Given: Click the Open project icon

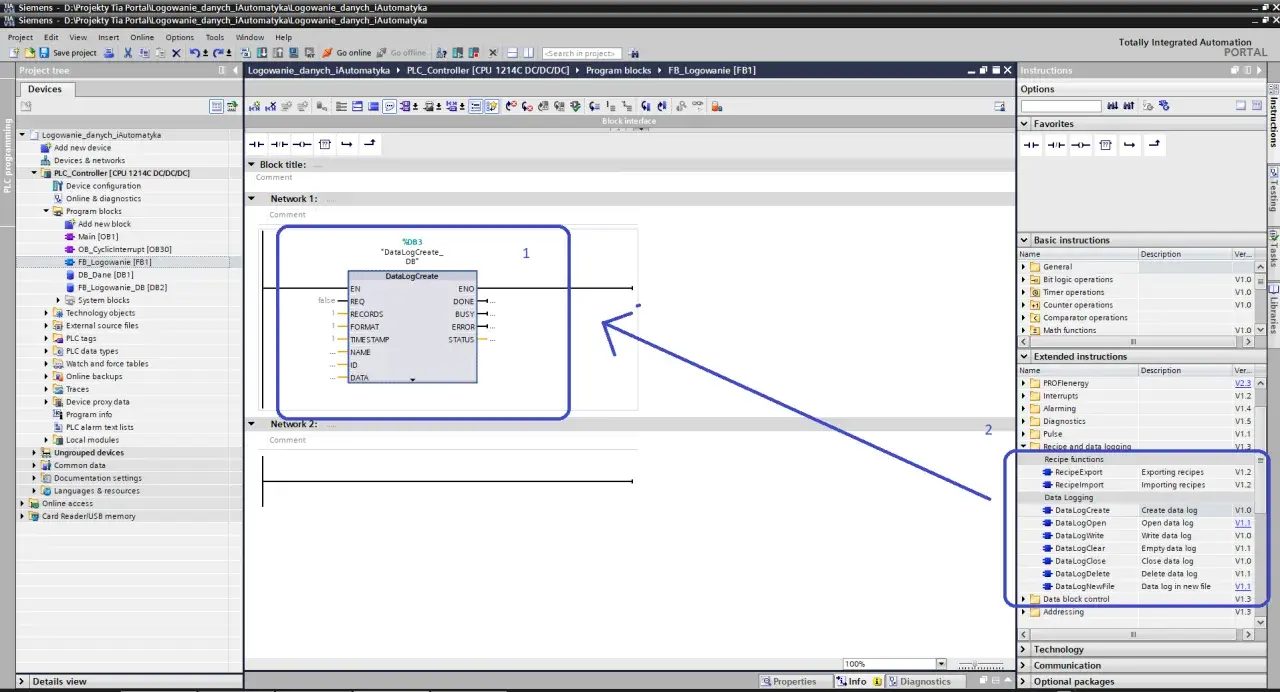Looking at the screenshot, I should tap(30, 52).
